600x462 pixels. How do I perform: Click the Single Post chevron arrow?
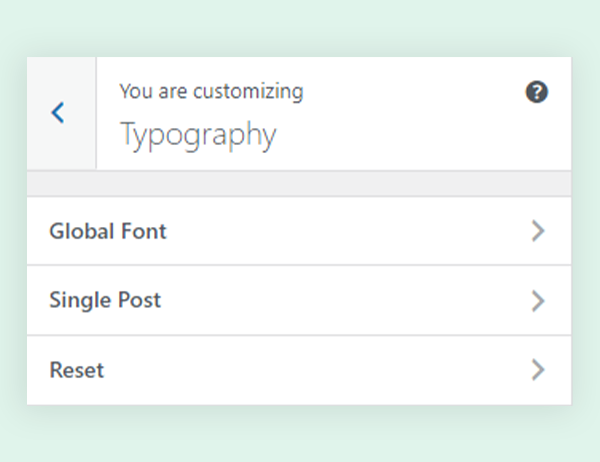(538, 300)
